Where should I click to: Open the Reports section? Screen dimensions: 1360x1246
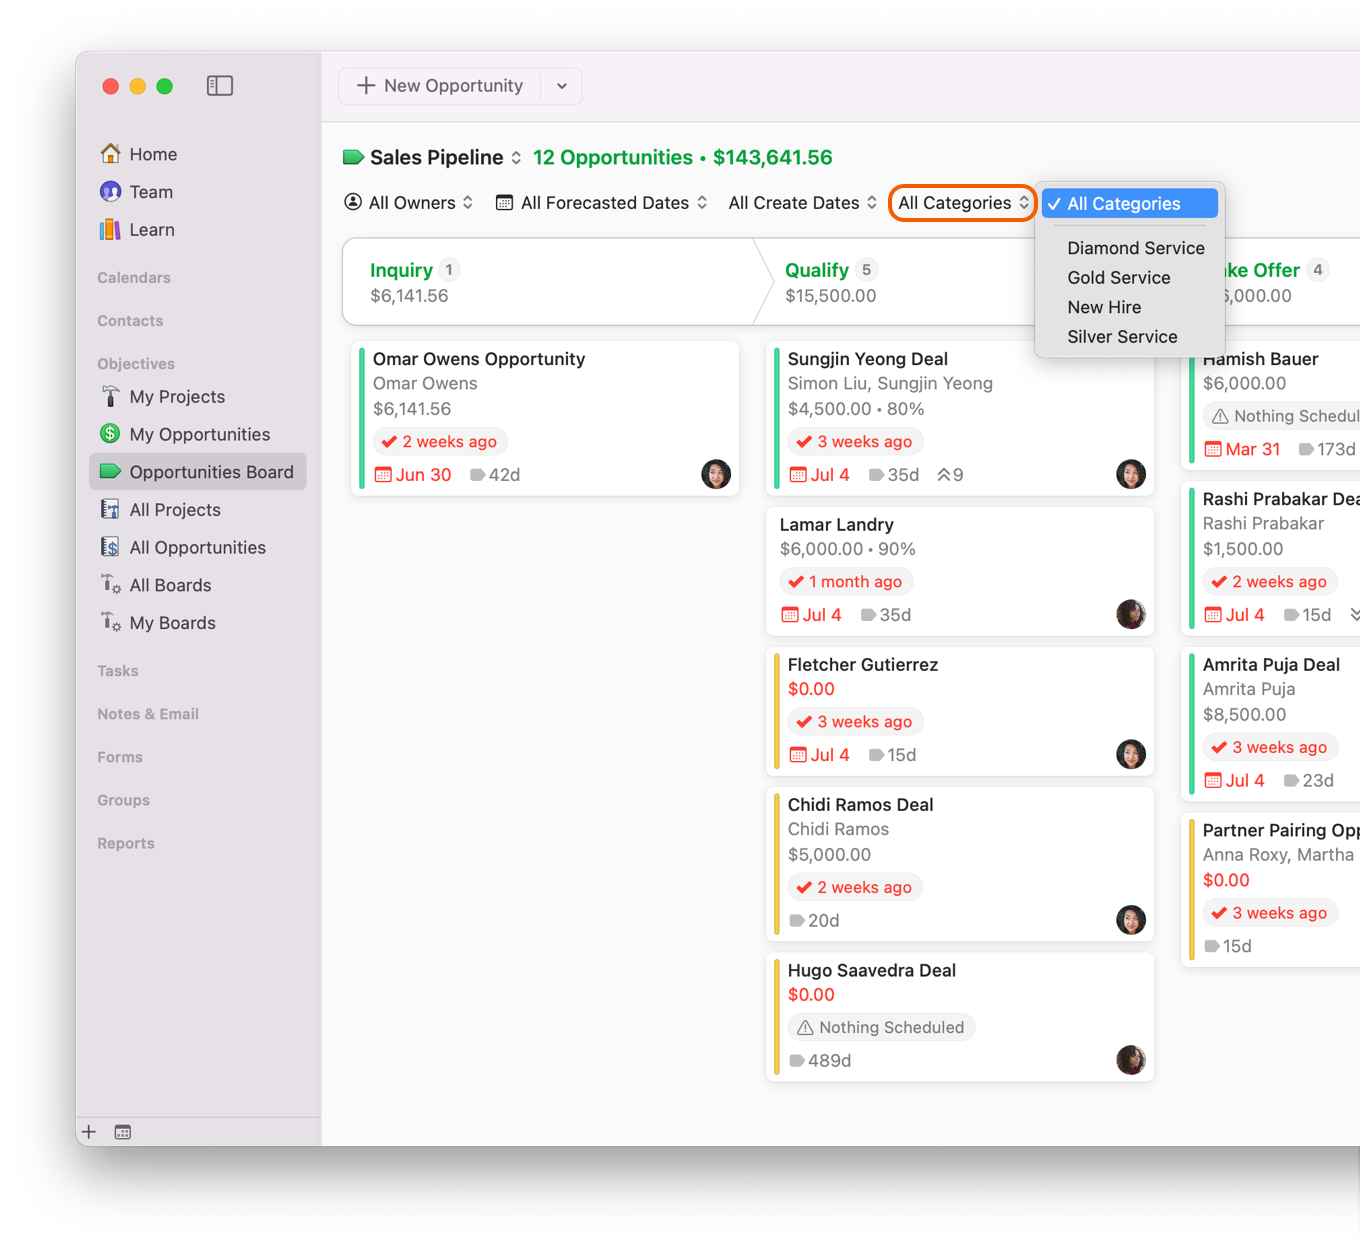(x=126, y=843)
